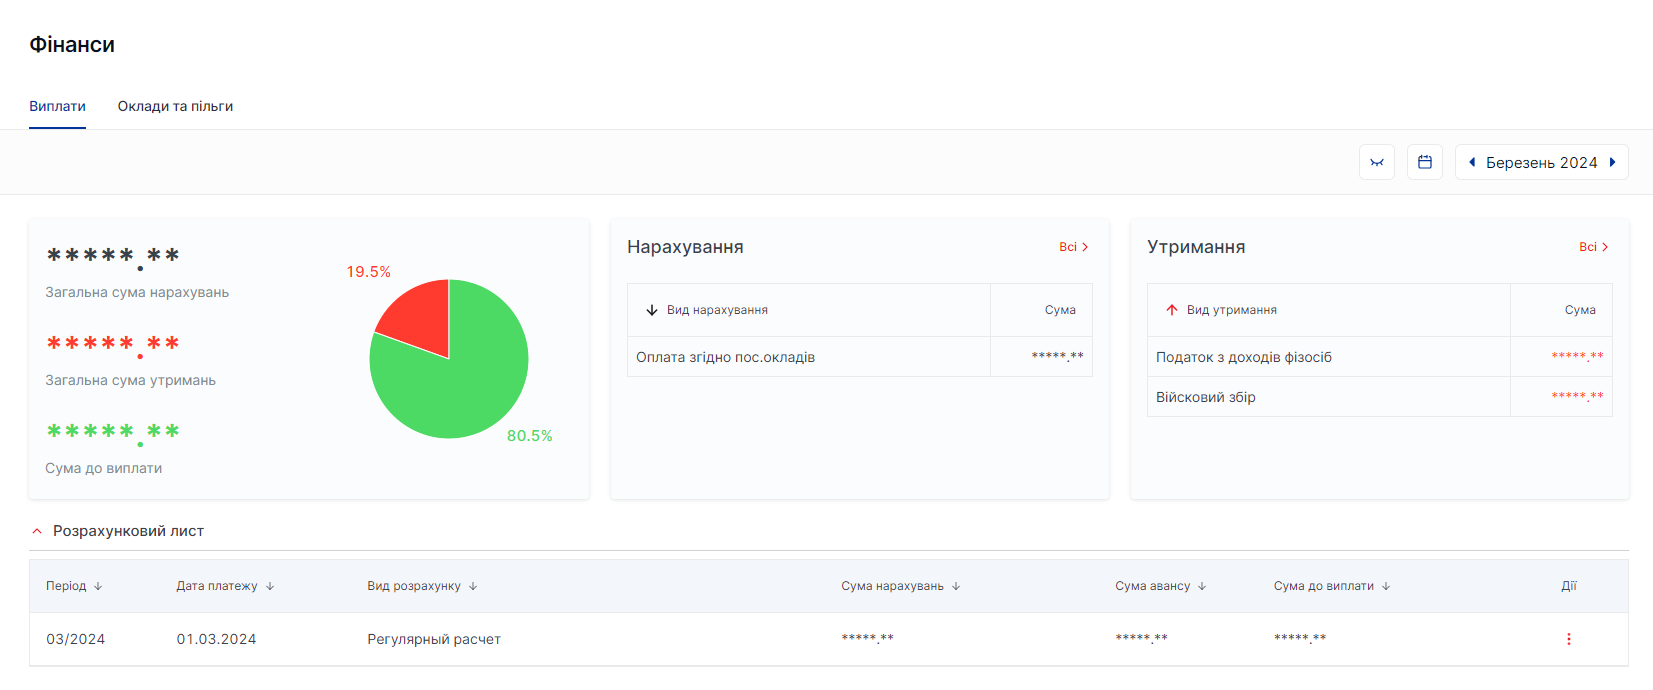Image resolution: width=1653 pixels, height=690 pixels.
Task: Sort by Сума до виплати column
Action: (x=1332, y=586)
